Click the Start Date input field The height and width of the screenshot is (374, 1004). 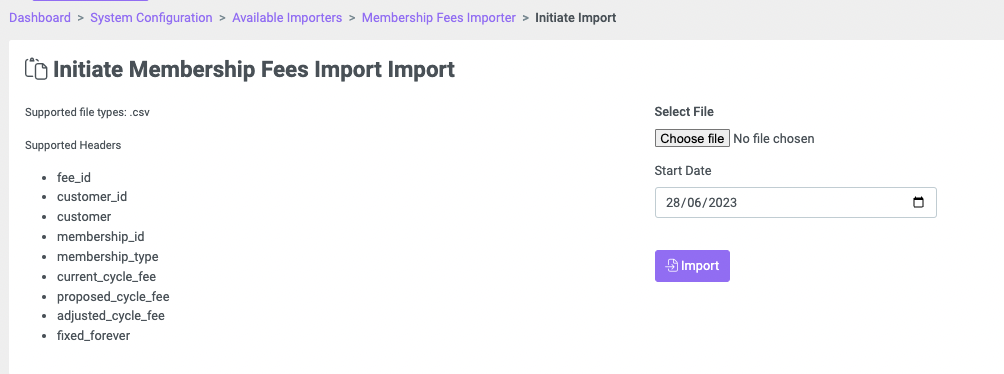tap(795, 202)
